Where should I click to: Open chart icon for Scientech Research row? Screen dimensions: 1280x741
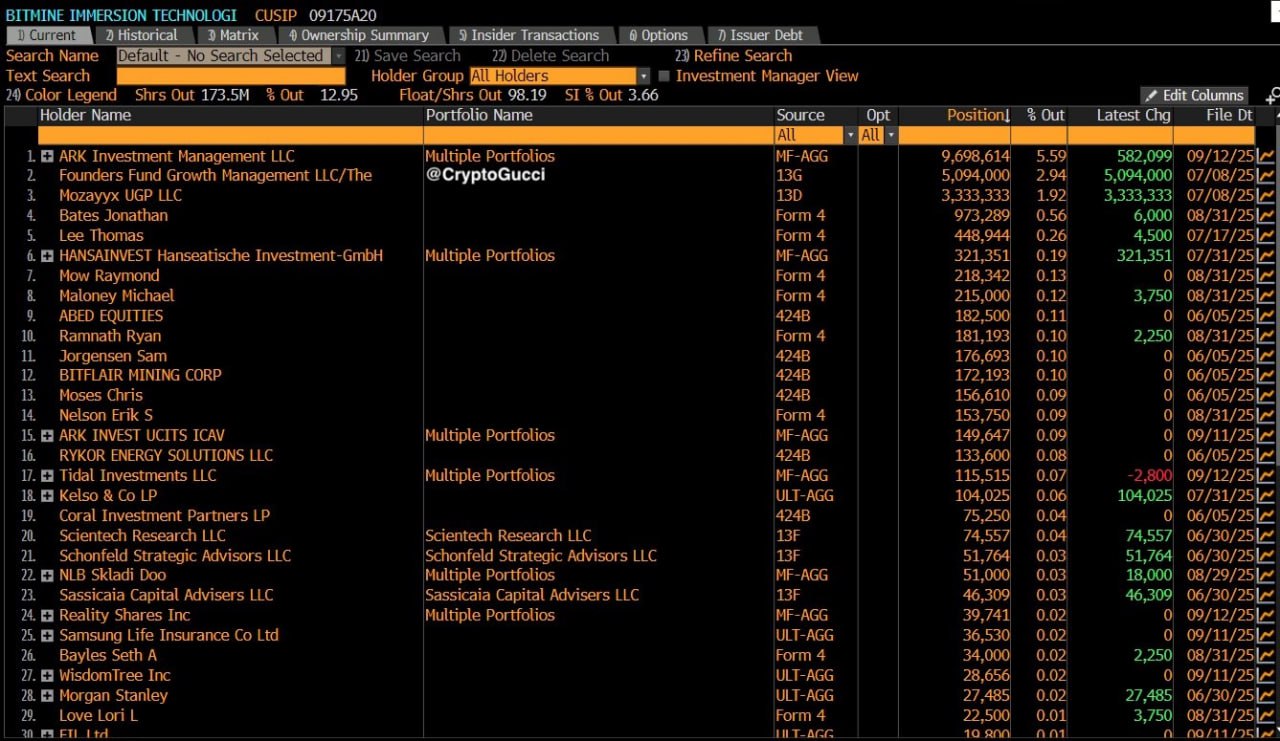[1266, 535]
